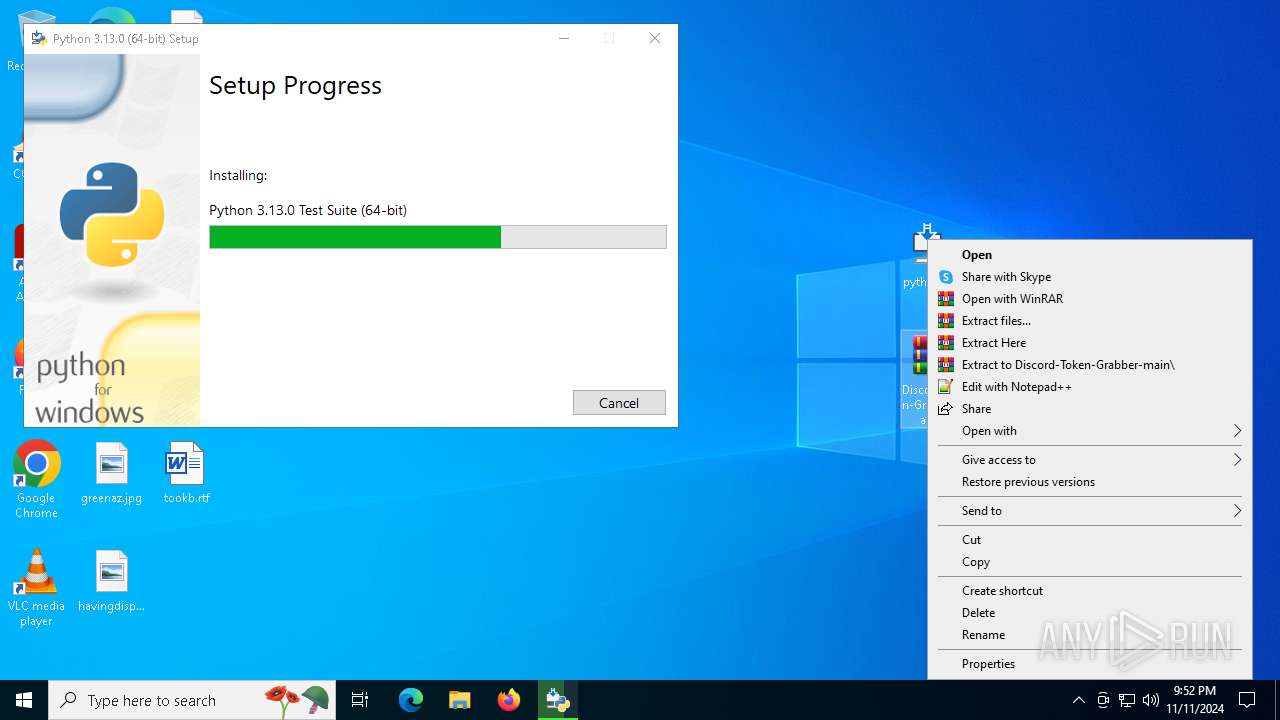
Task: Expand Send to submenu
Action: pos(1090,511)
